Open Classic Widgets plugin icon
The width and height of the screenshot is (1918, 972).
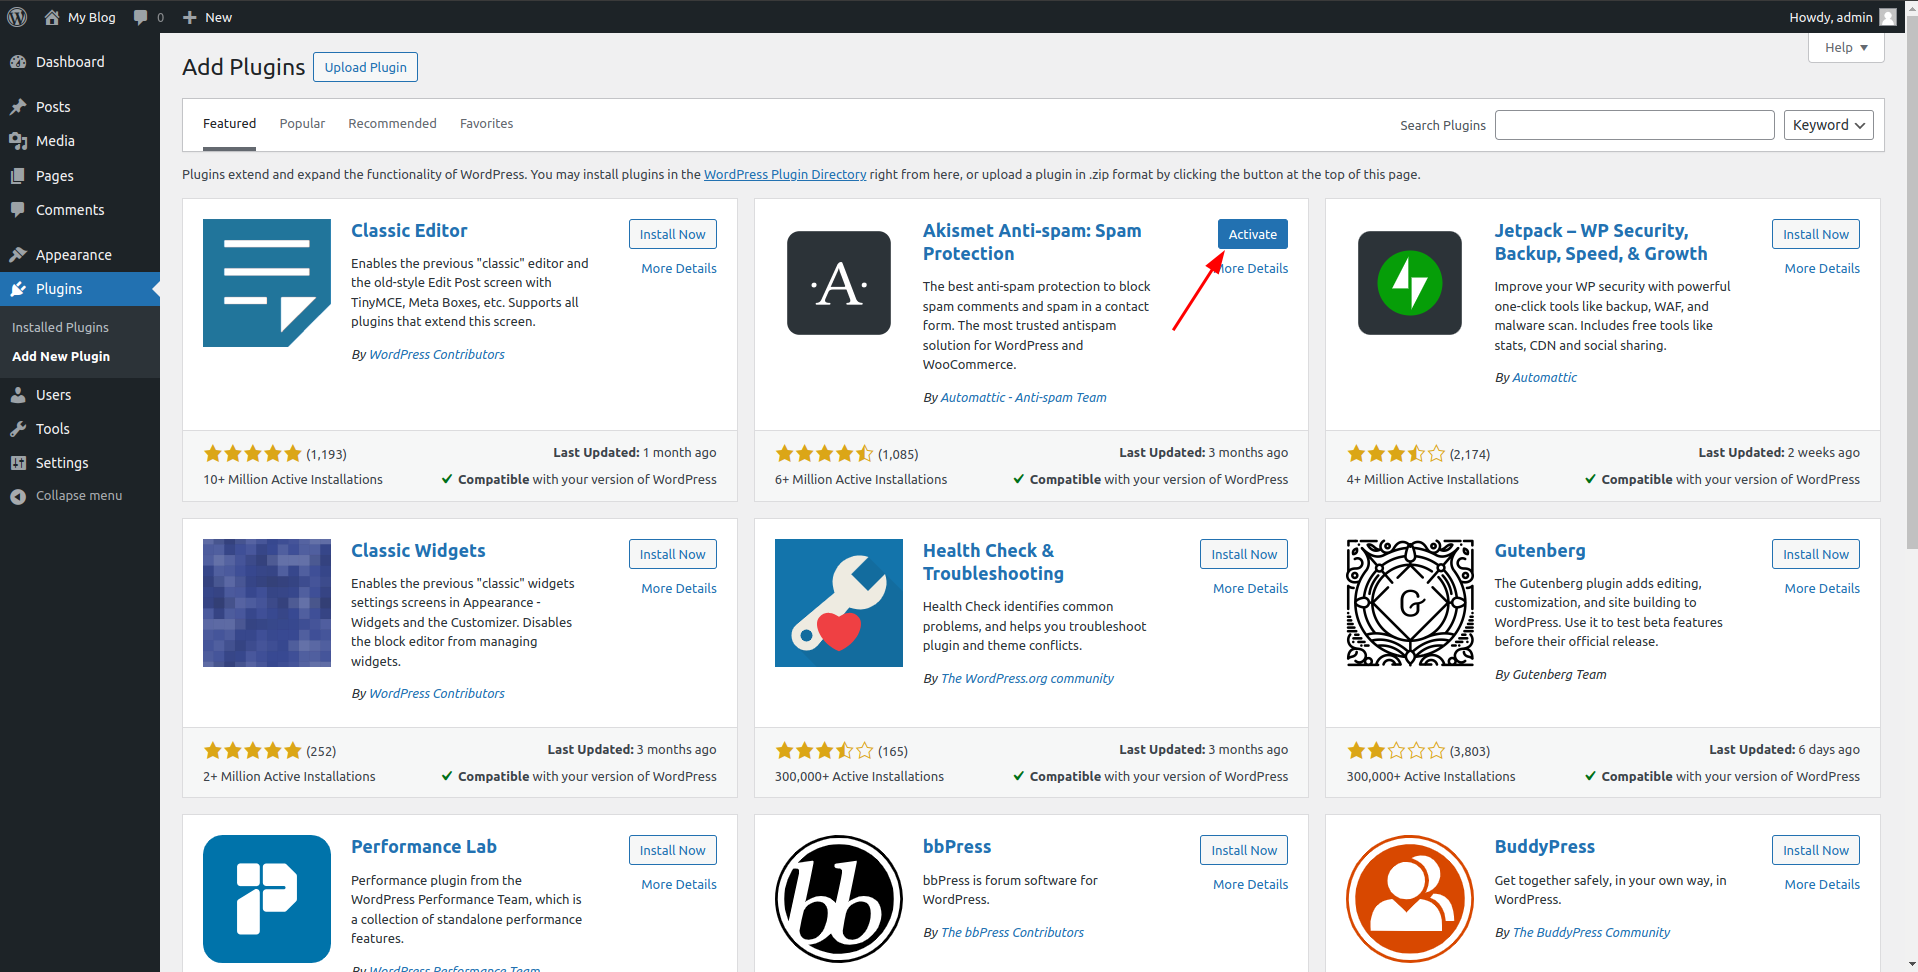click(267, 603)
